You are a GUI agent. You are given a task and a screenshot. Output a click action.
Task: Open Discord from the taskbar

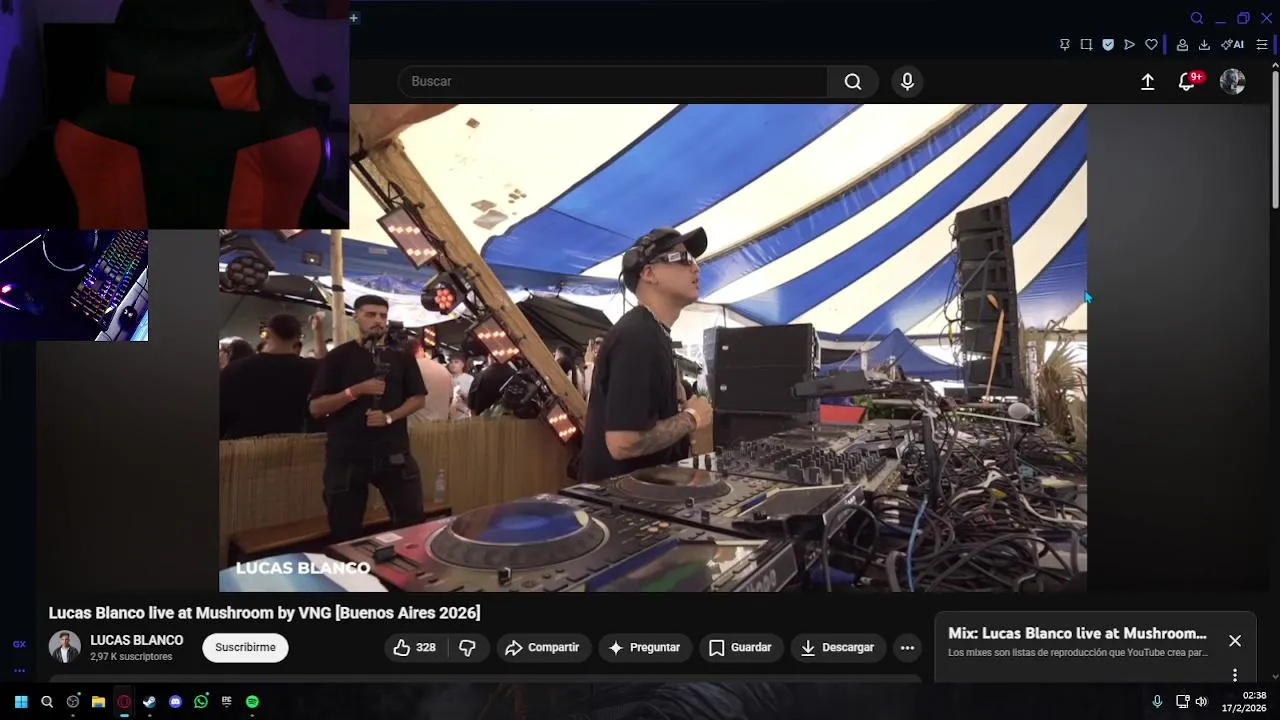(175, 702)
